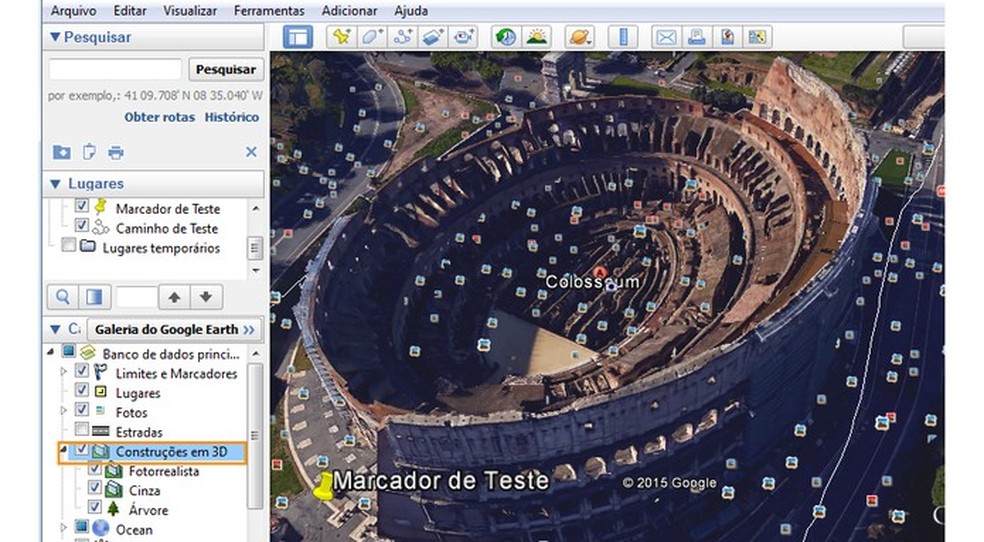
Task: Click the Save Image toolbar icon
Action: [727, 37]
